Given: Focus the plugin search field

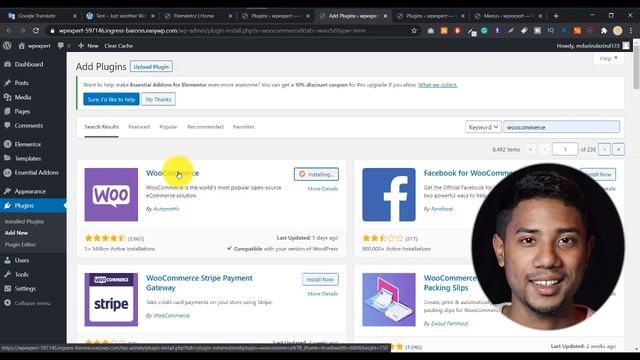Looking at the screenshot, I should pos(561,127).
